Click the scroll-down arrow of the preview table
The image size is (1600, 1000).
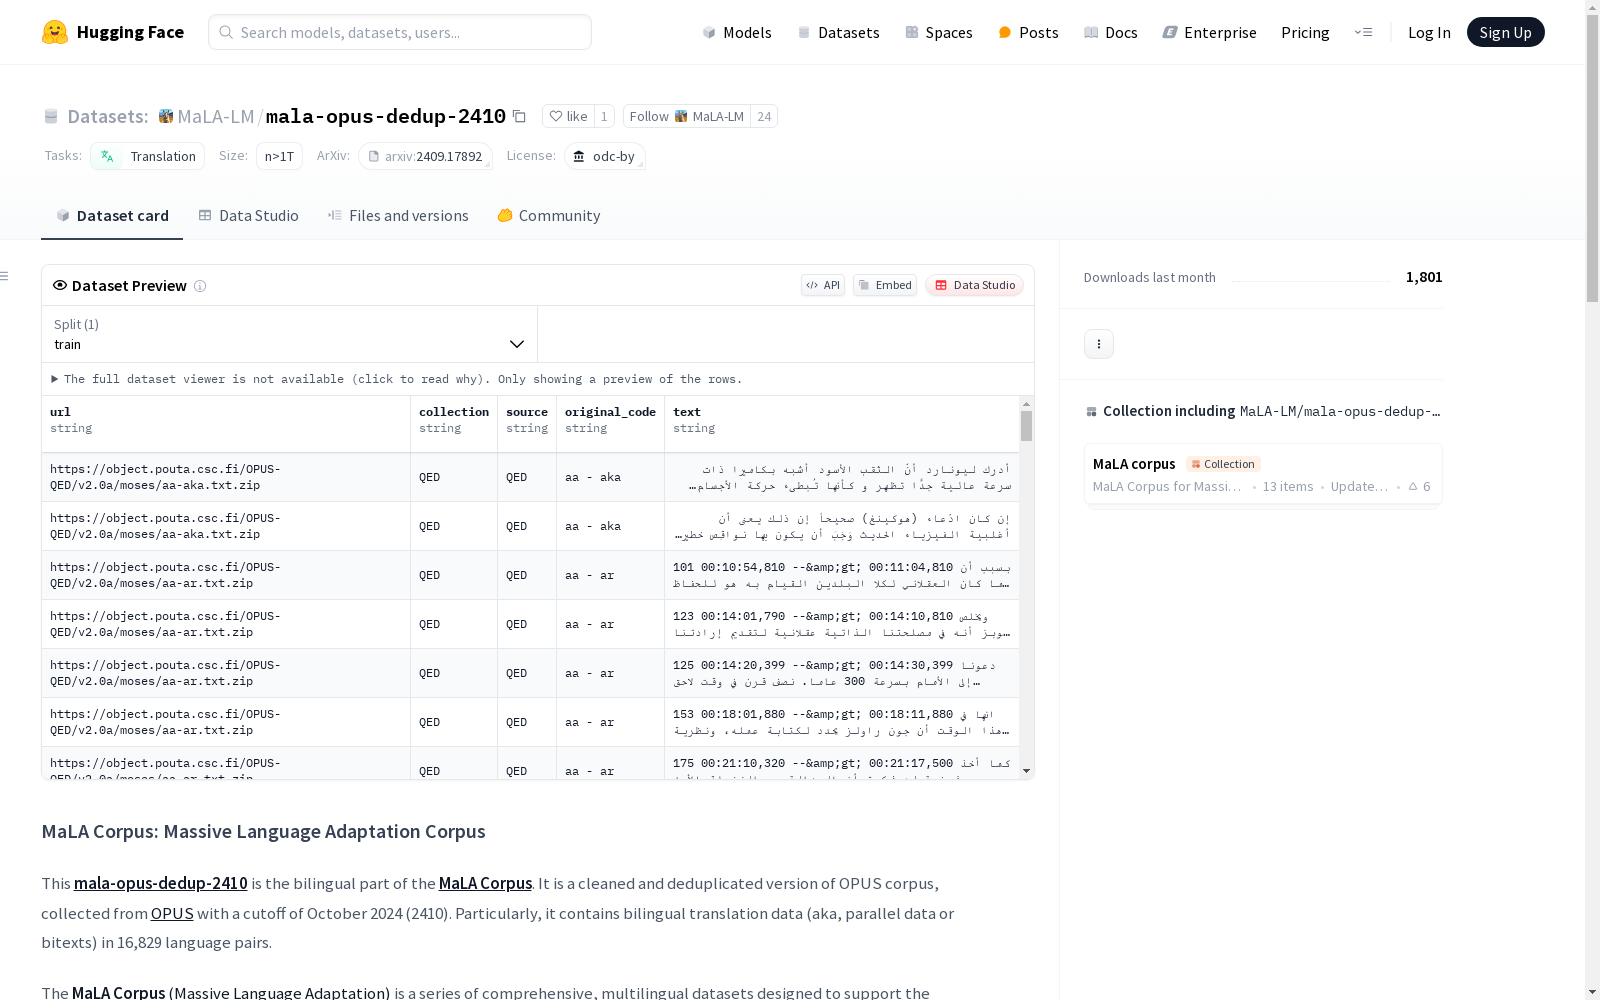click(x=1026, y=771)
